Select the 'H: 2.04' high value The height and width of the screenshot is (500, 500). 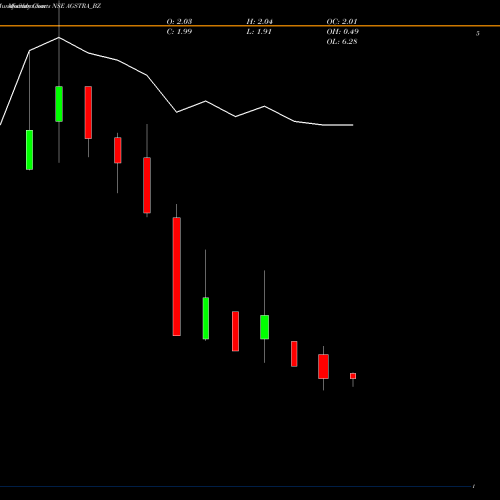point(259,22)
